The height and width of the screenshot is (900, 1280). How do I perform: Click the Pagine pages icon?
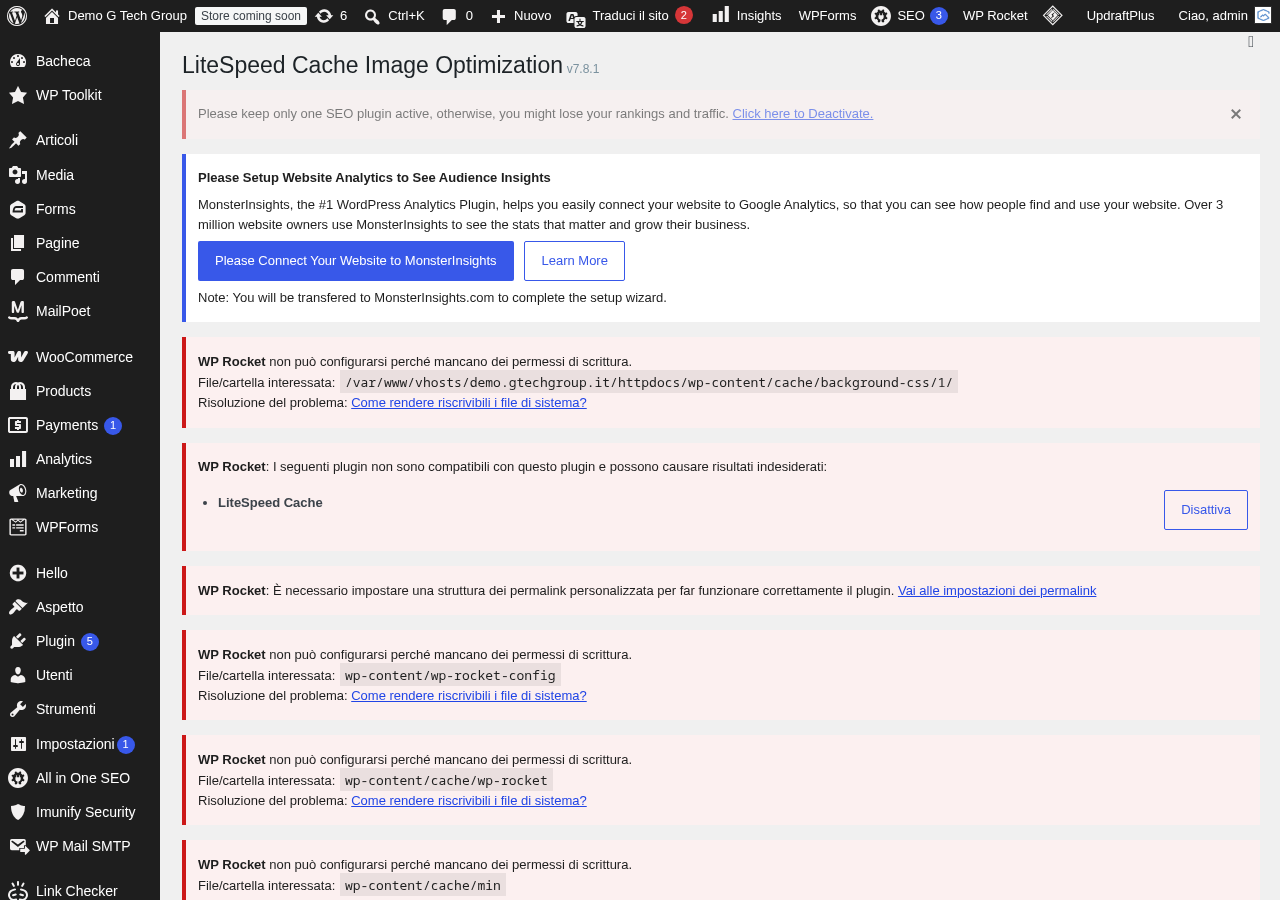(18, 243)
